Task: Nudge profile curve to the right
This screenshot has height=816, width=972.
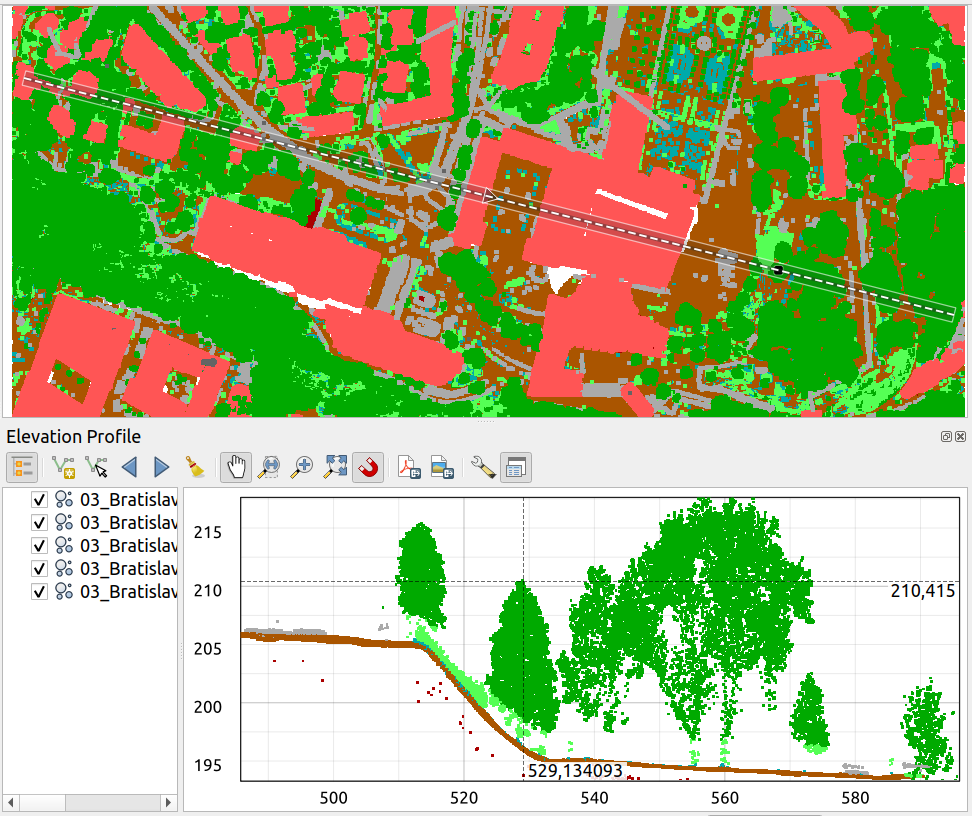Action: (161, 467)
